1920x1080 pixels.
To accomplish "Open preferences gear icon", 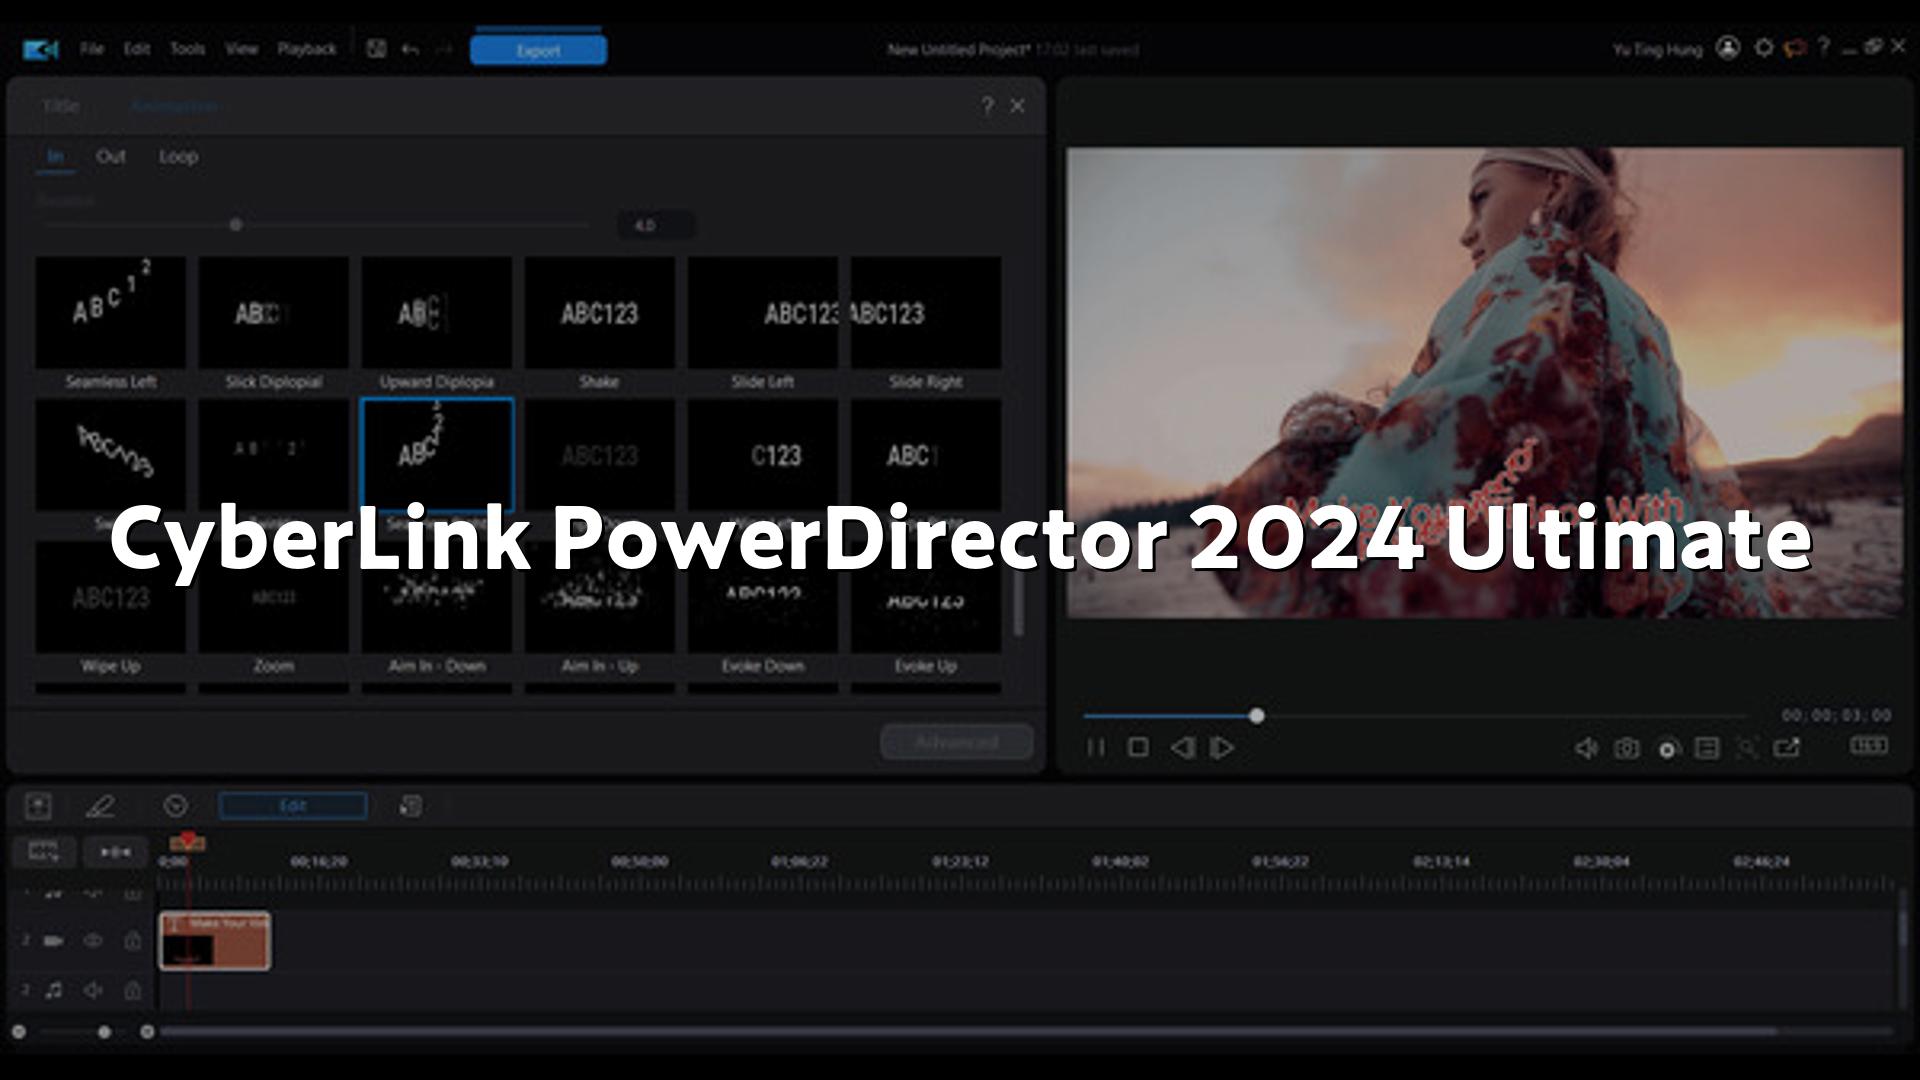I will click(1764, 48).
